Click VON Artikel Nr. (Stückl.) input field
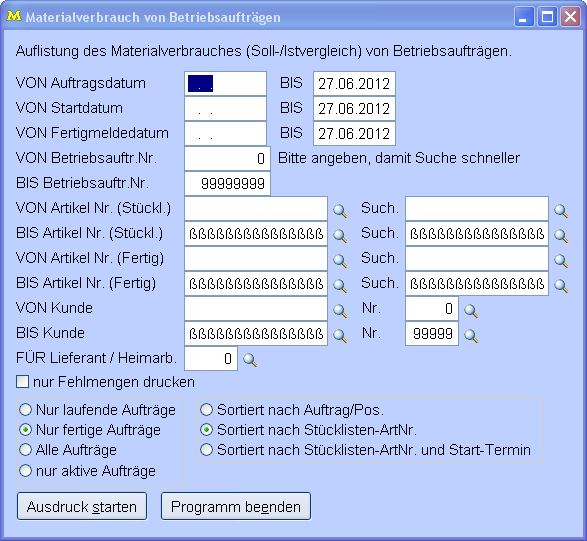The image size is (587, 541). coord(256,209)
